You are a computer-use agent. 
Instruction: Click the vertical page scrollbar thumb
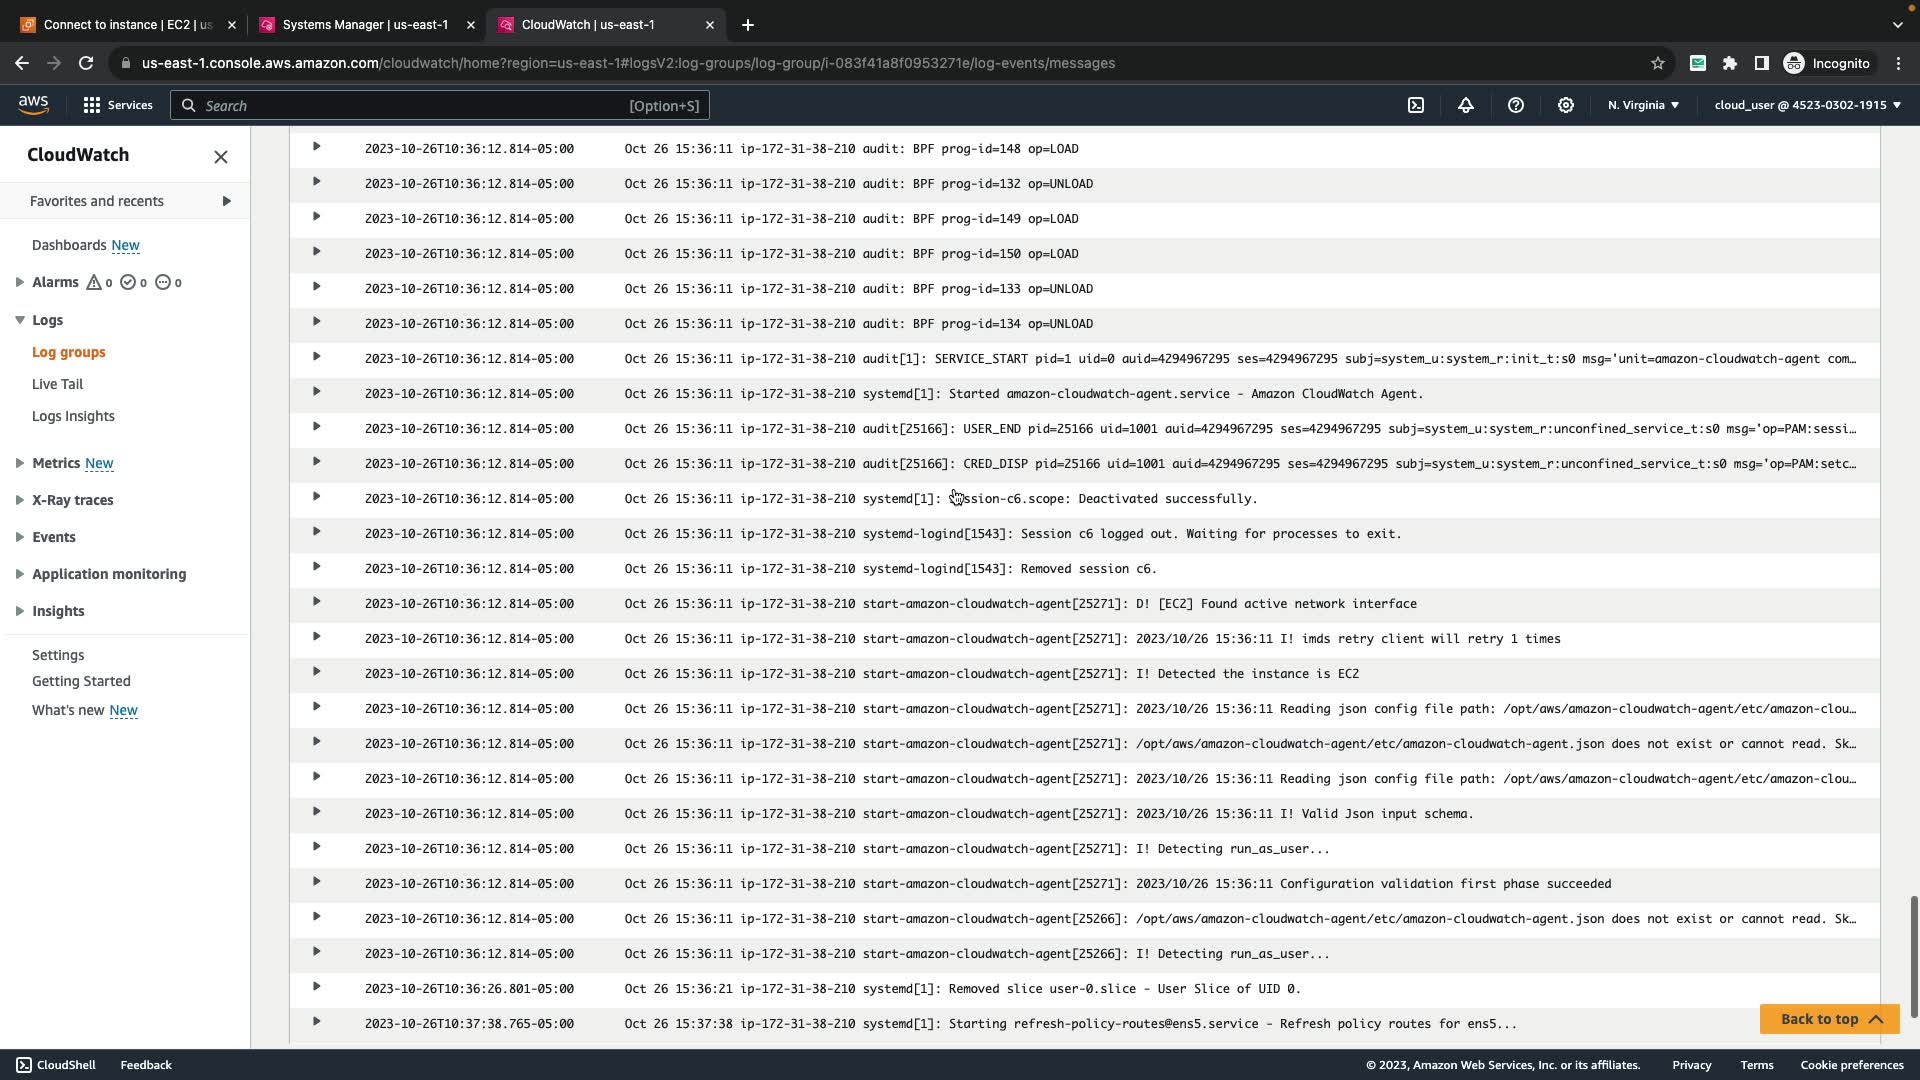point(1914,955)
